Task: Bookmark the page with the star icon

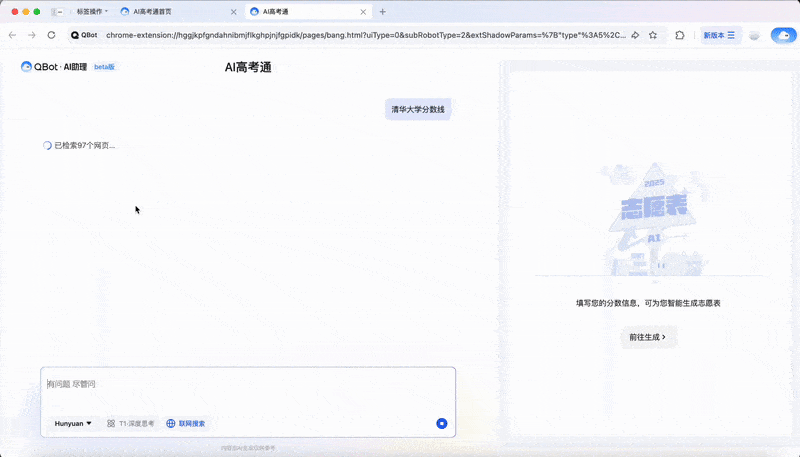Action: [x=653, y=35]
